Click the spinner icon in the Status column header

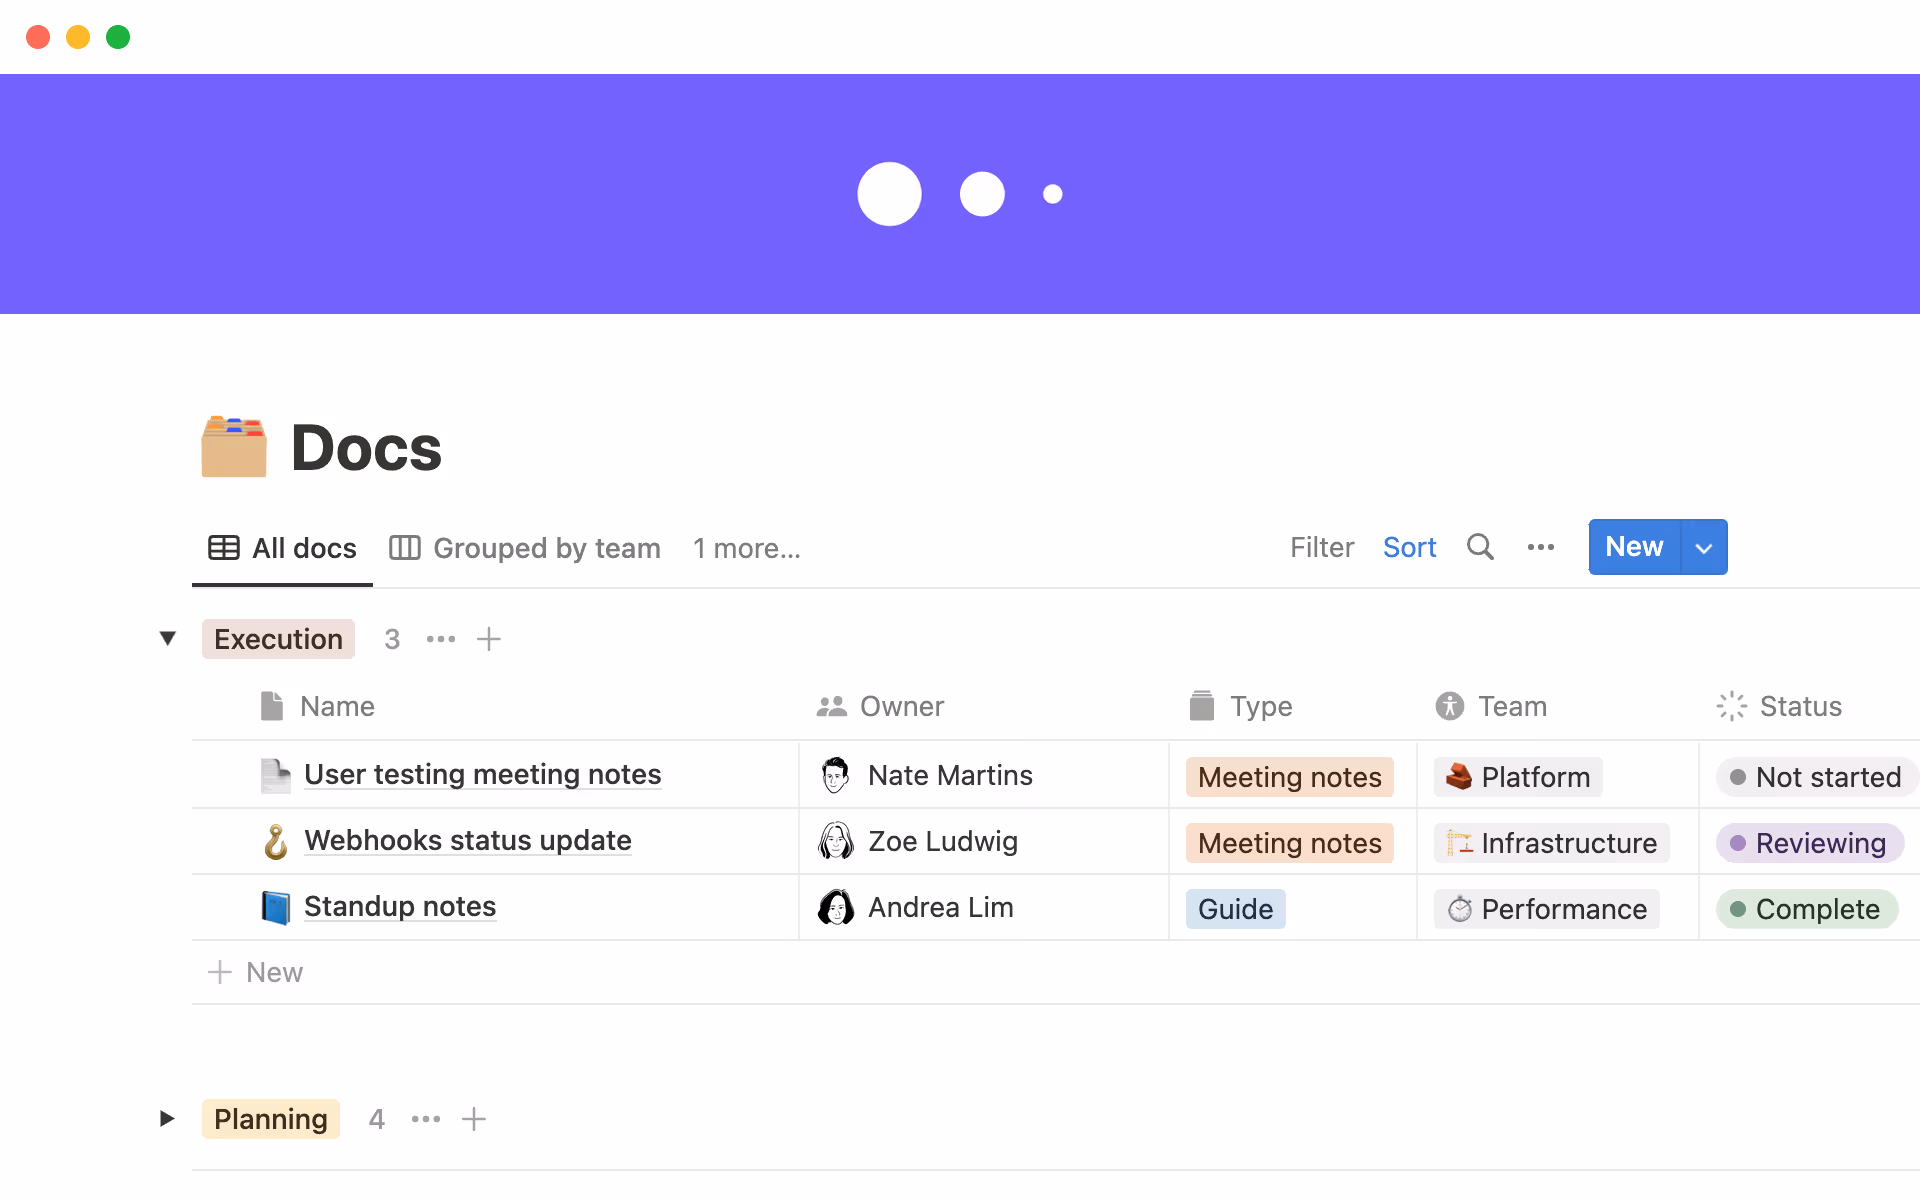(x=1730, y=706)
